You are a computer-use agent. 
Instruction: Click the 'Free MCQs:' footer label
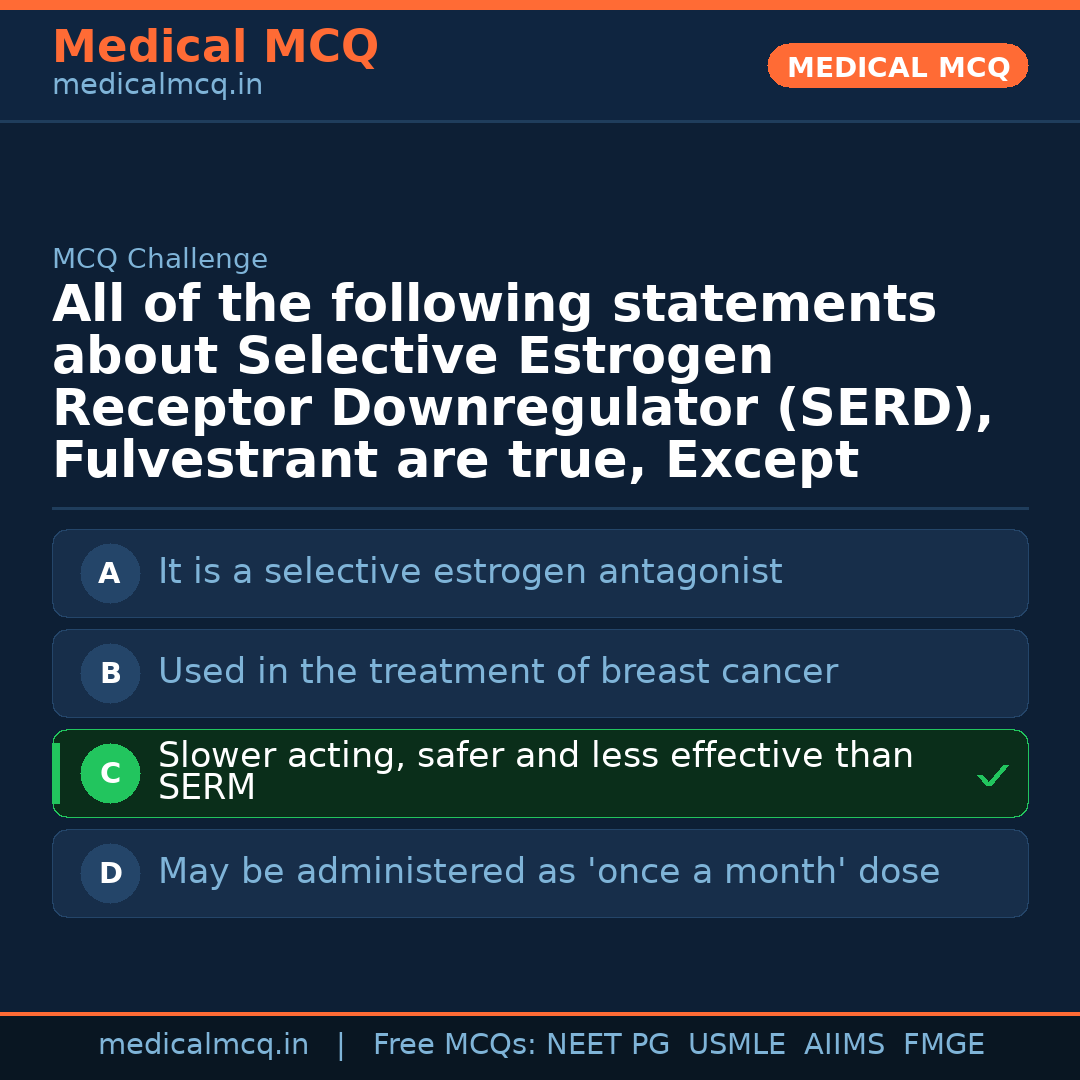(x=455, y=1045)
